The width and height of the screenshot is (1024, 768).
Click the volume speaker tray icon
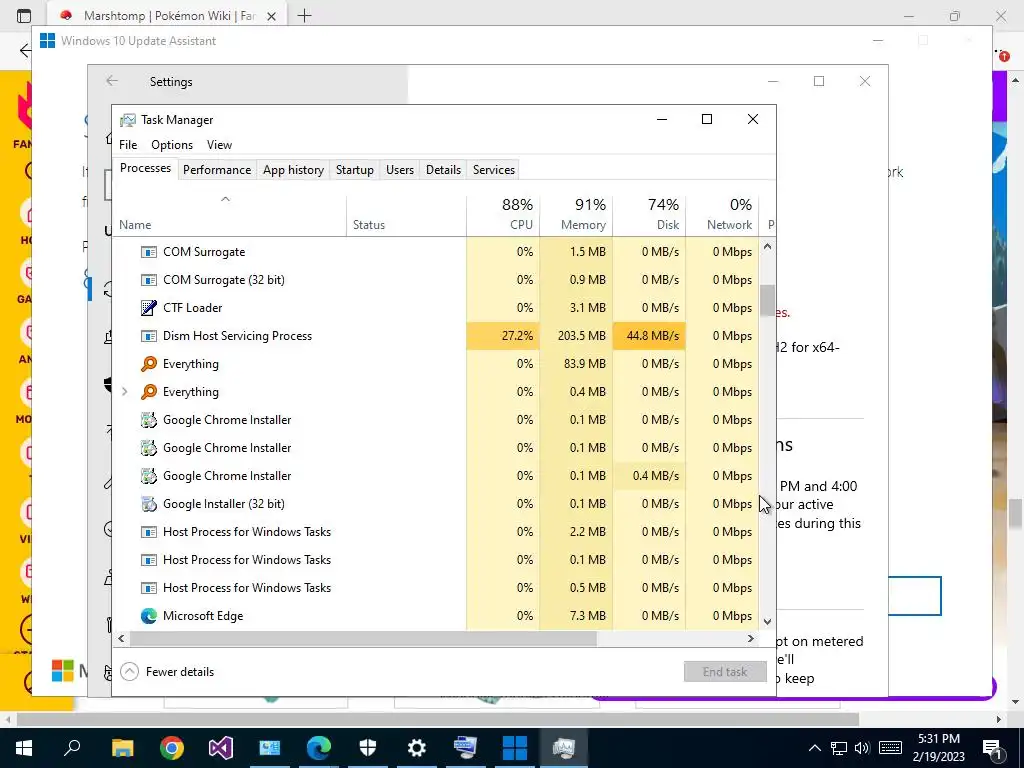[861, 748]
